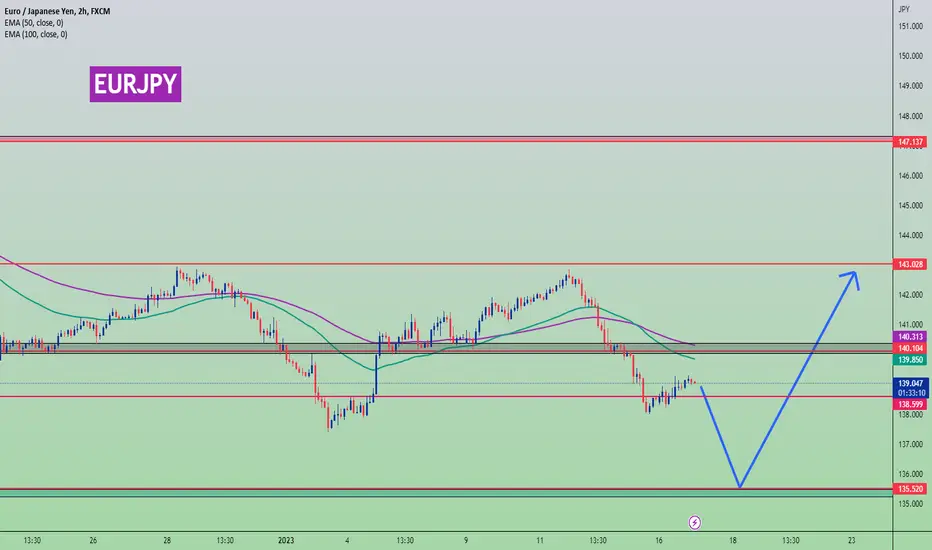932x550 pixels.
Task: Click the 26 date label on time axis
Action: [x=93, y=540]
